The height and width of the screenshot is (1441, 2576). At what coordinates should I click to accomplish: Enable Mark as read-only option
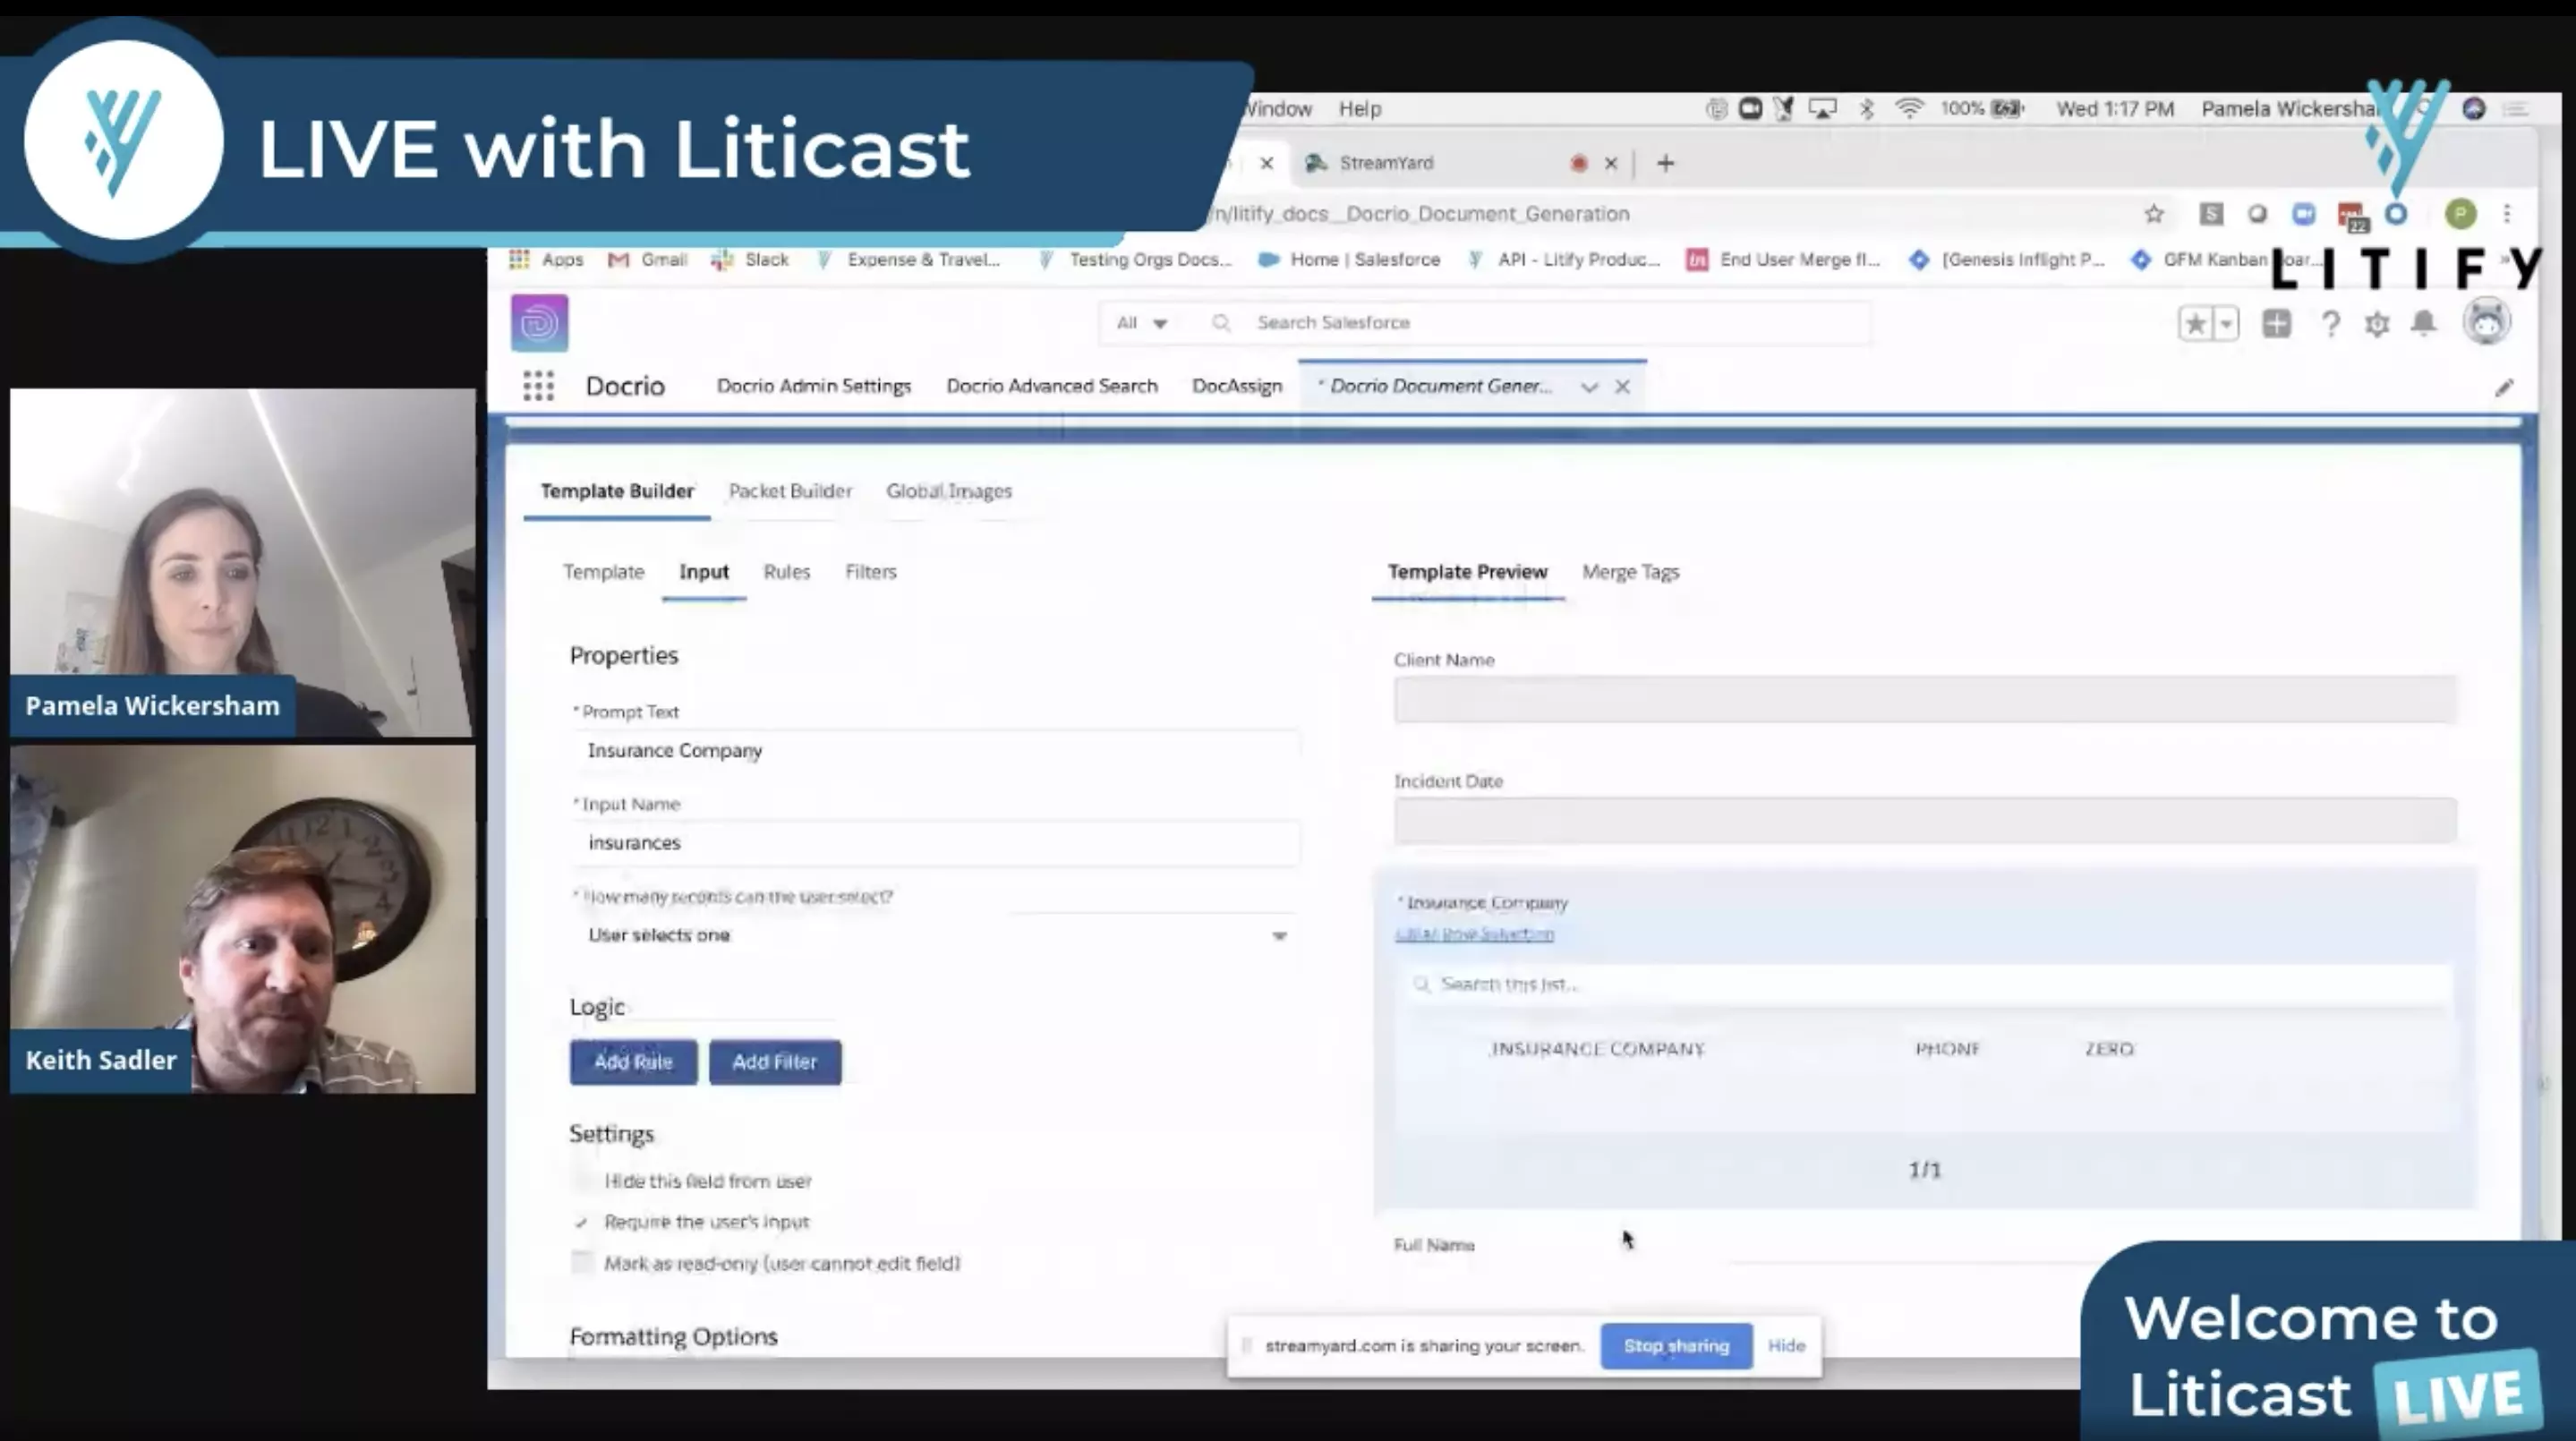click(x=581, y=1262)
